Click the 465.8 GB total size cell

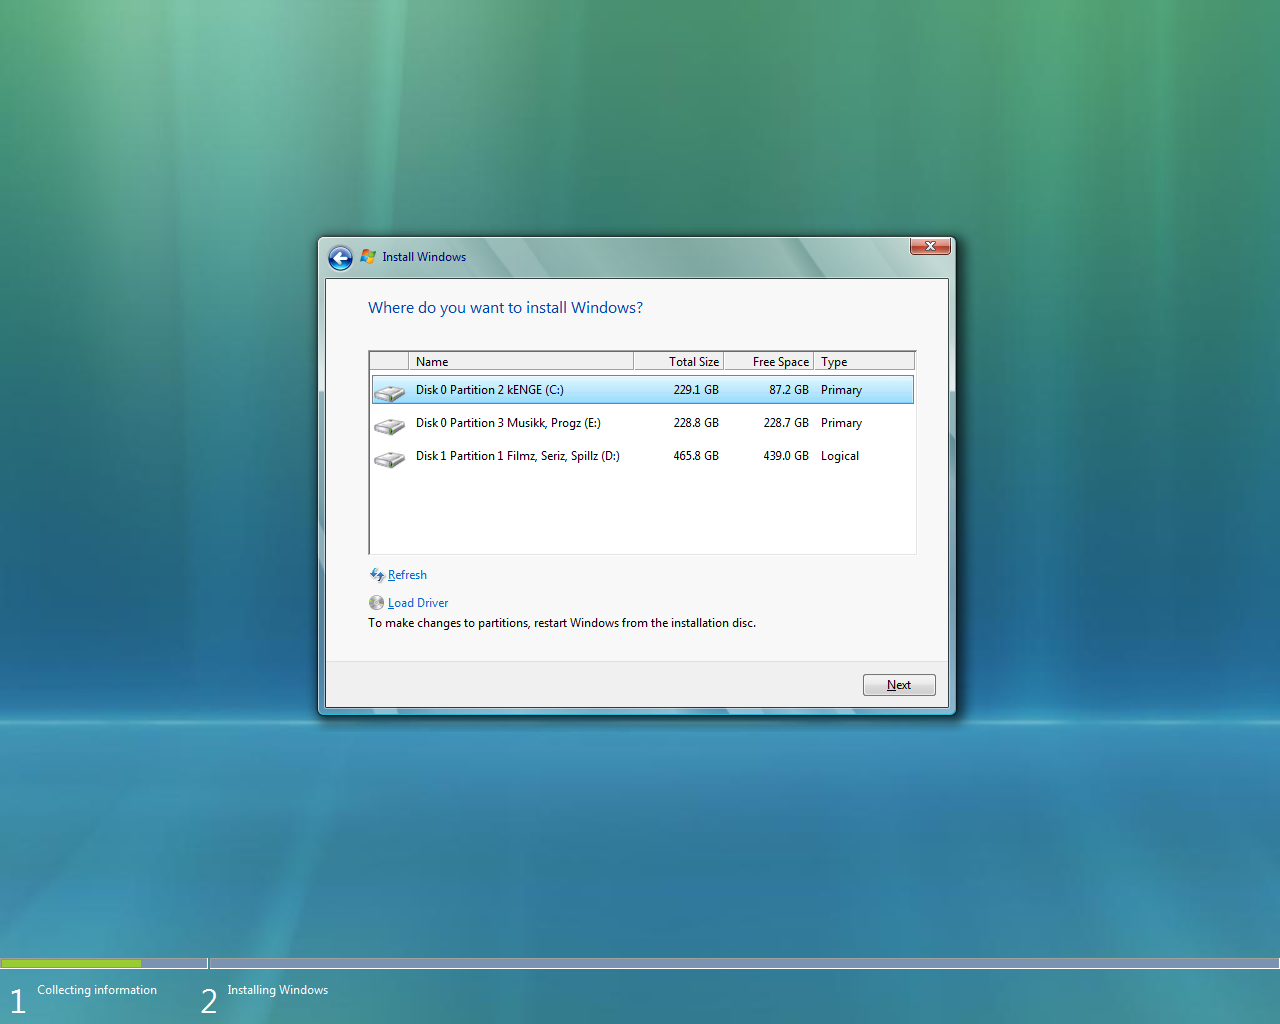(696, 456)
